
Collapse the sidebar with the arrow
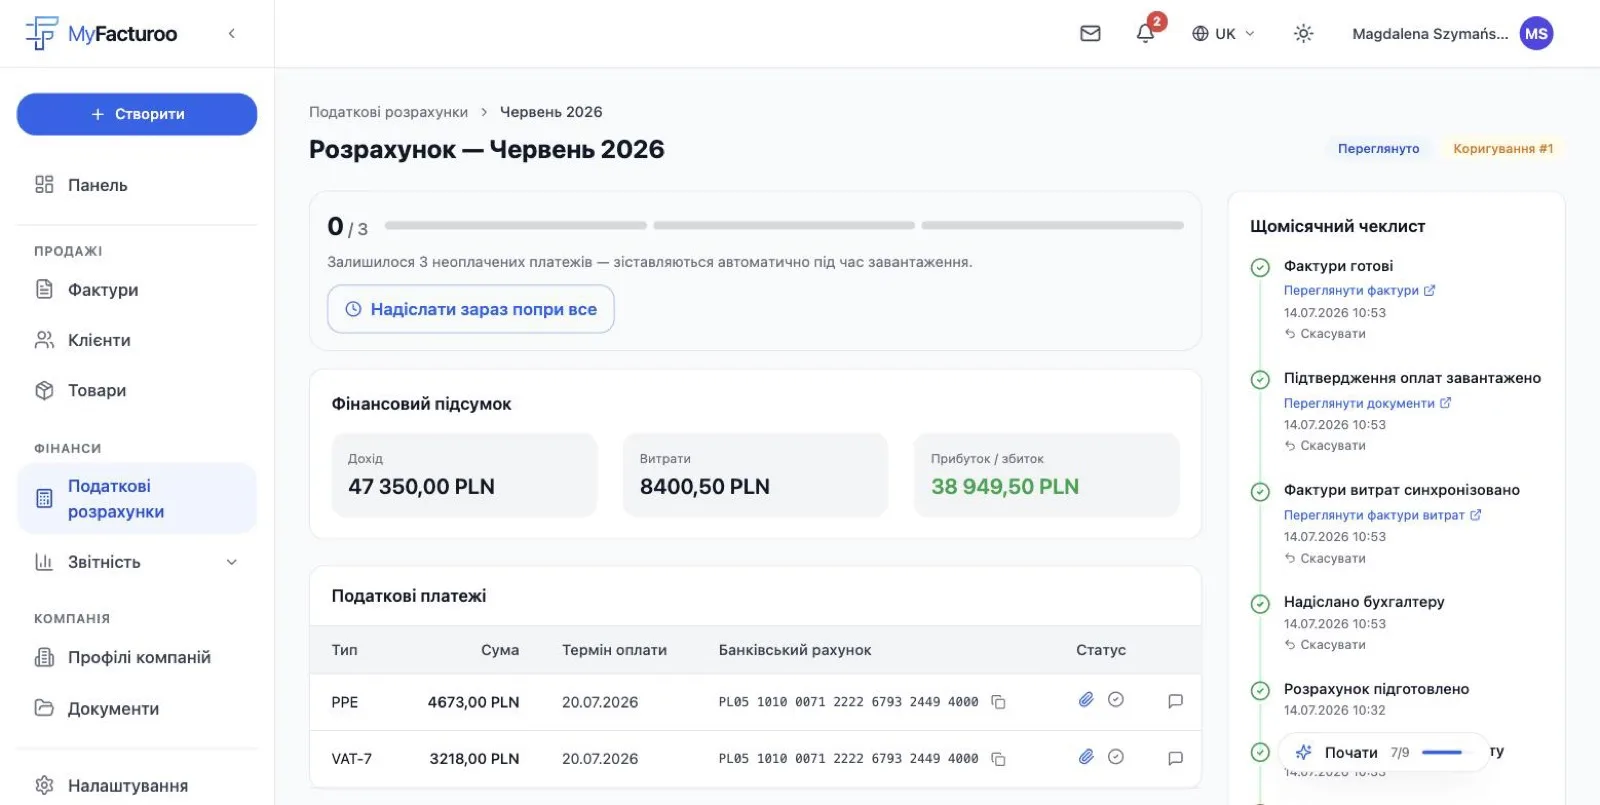coord(232,34)
